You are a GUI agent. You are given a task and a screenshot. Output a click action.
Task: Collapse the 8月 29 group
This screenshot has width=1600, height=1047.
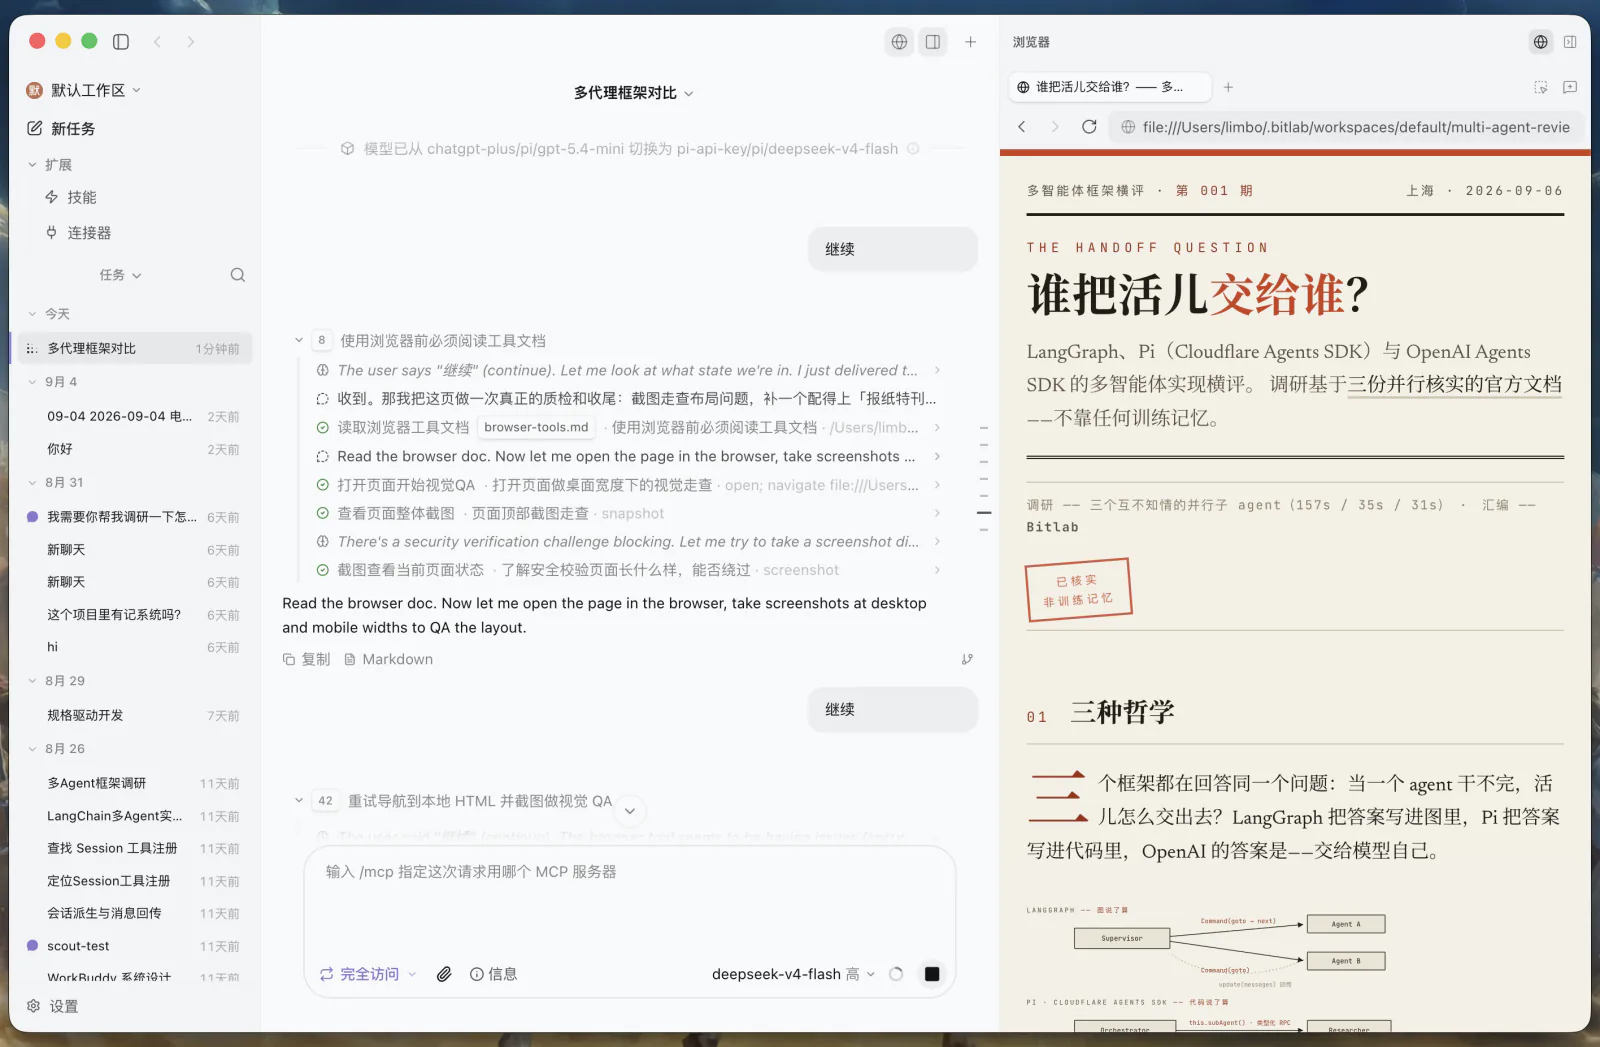pos(57,681)
